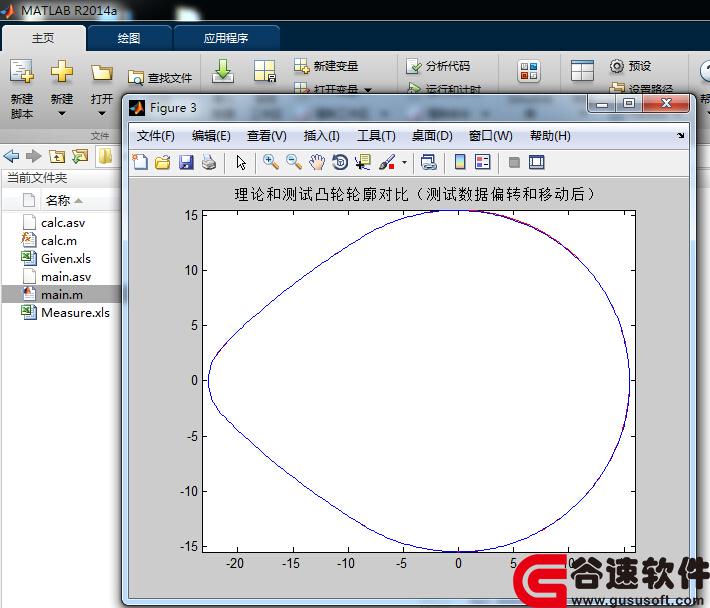Switch to 绘图 tab in MATLAB

pos(129,38)
